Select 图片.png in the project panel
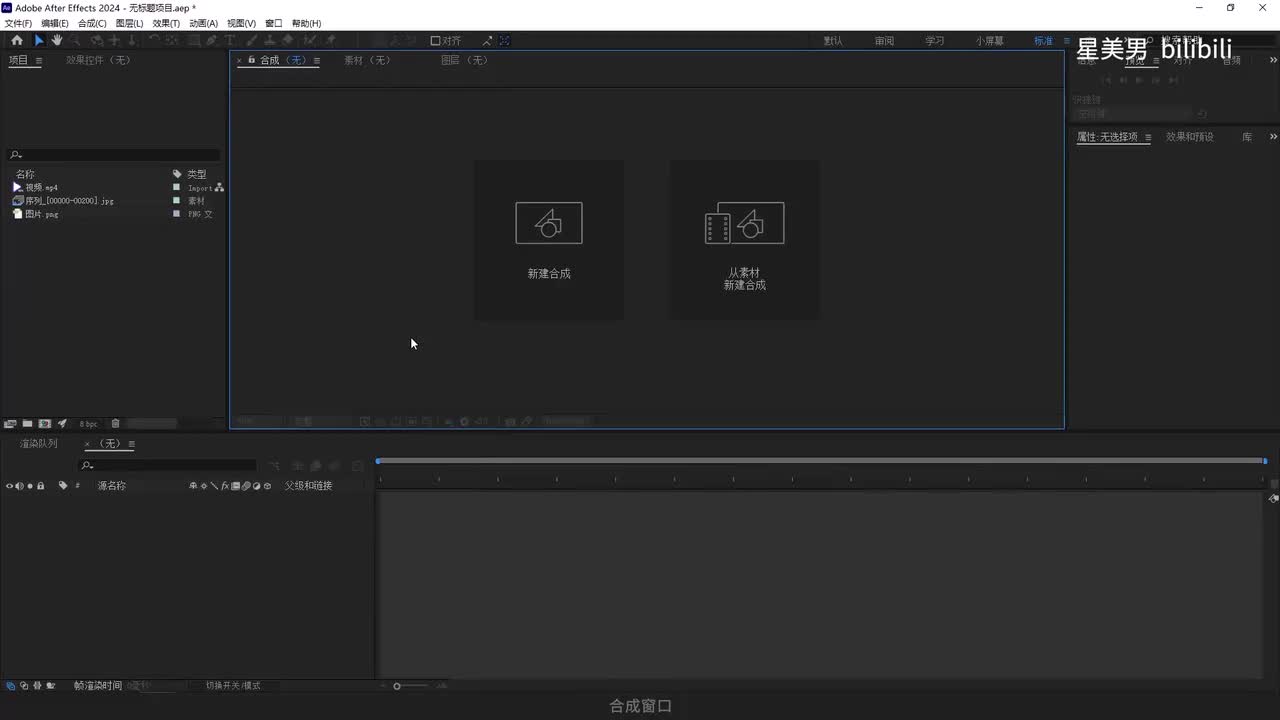This screenshot has width=1280, height=720. click(x=42, y=213)
